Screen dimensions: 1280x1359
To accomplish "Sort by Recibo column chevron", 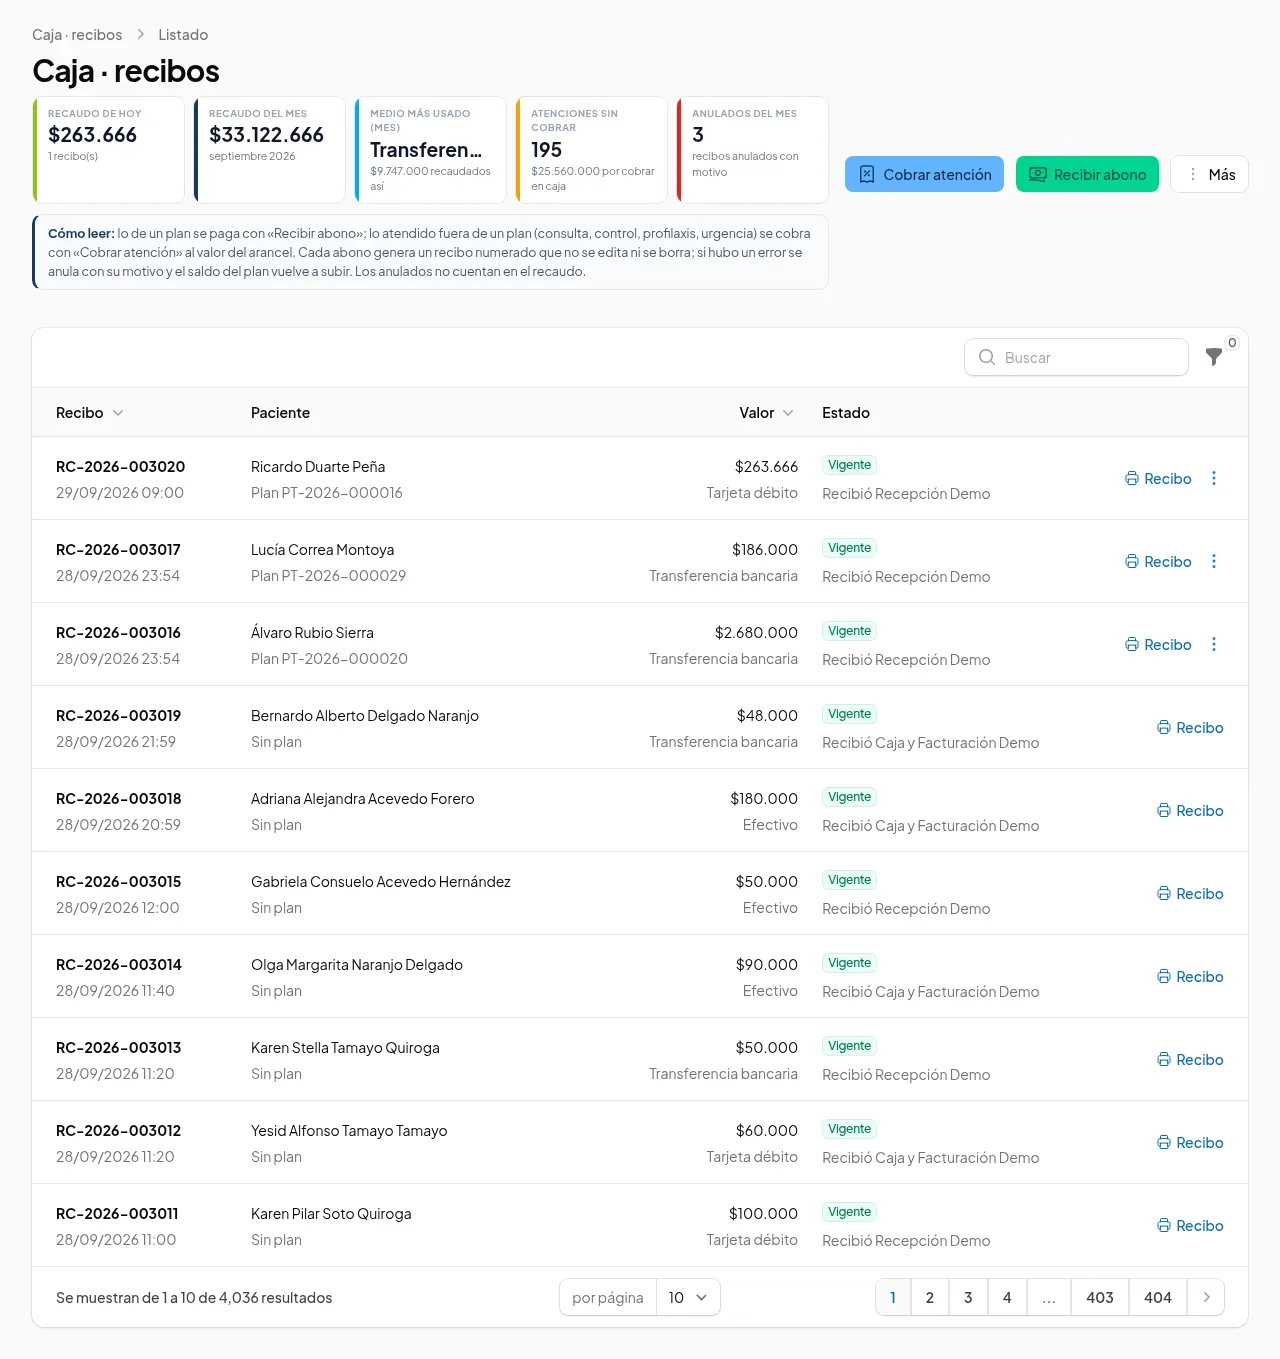I will pyautogui.click(x=118, y=413).
